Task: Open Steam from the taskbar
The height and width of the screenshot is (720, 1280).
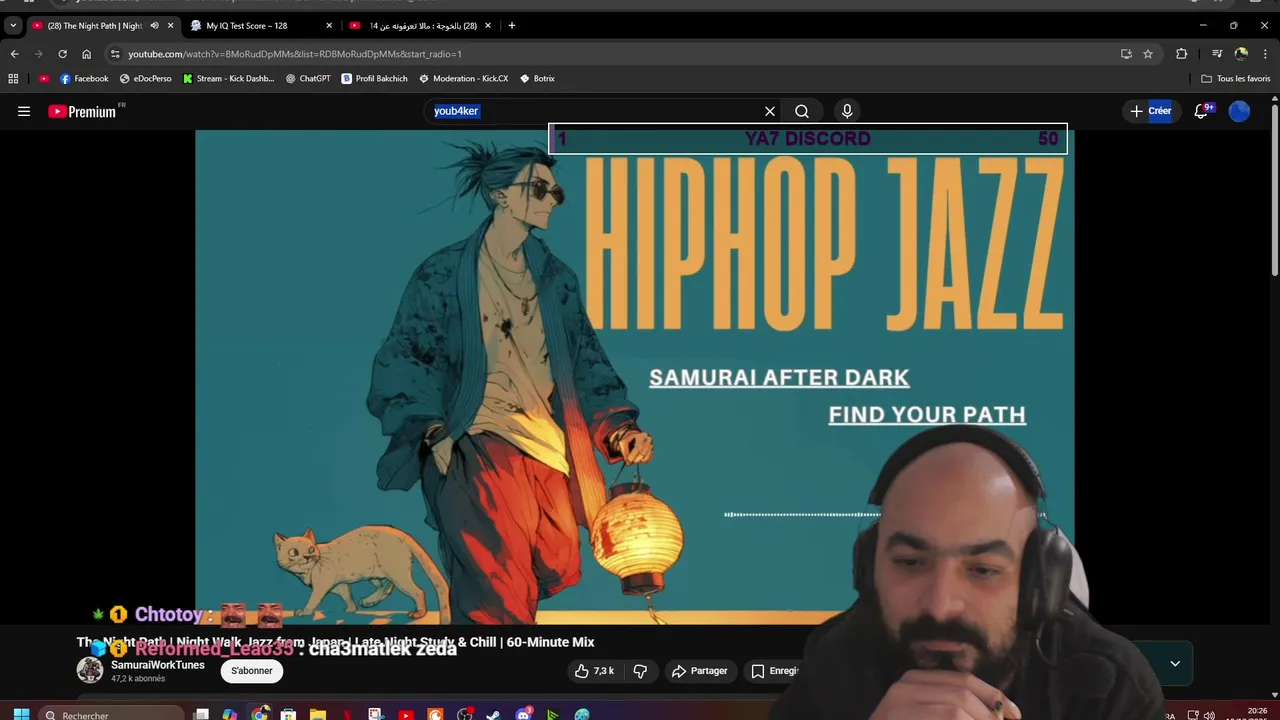Action: point(494,714)
